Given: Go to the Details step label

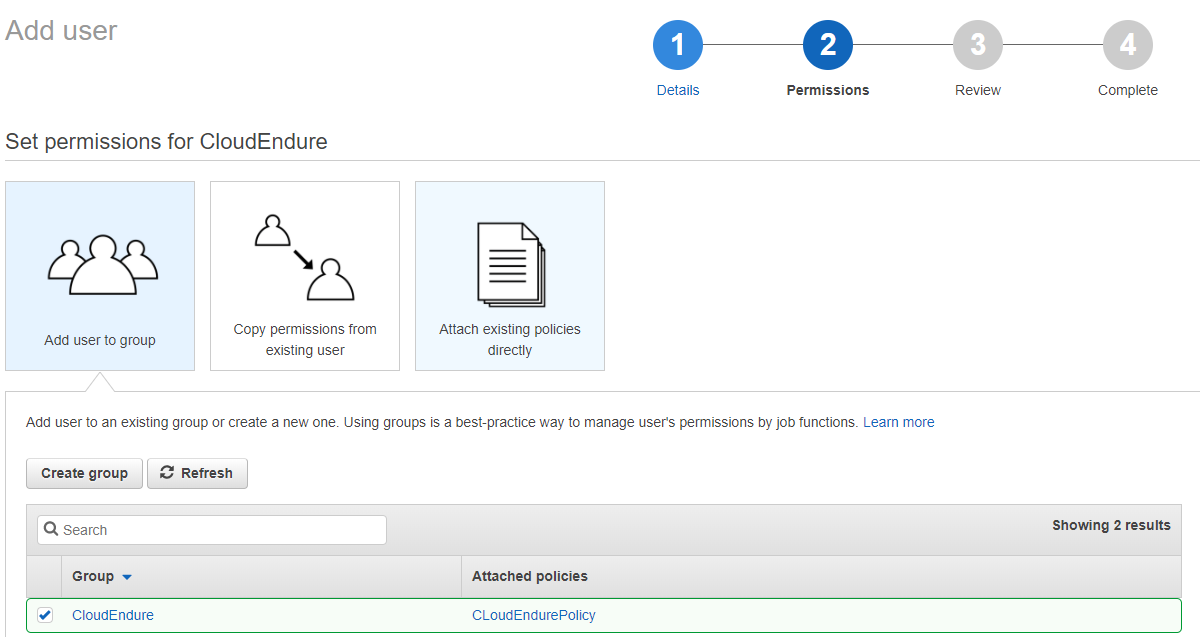Looking at the screenshot, I should 678,90.
